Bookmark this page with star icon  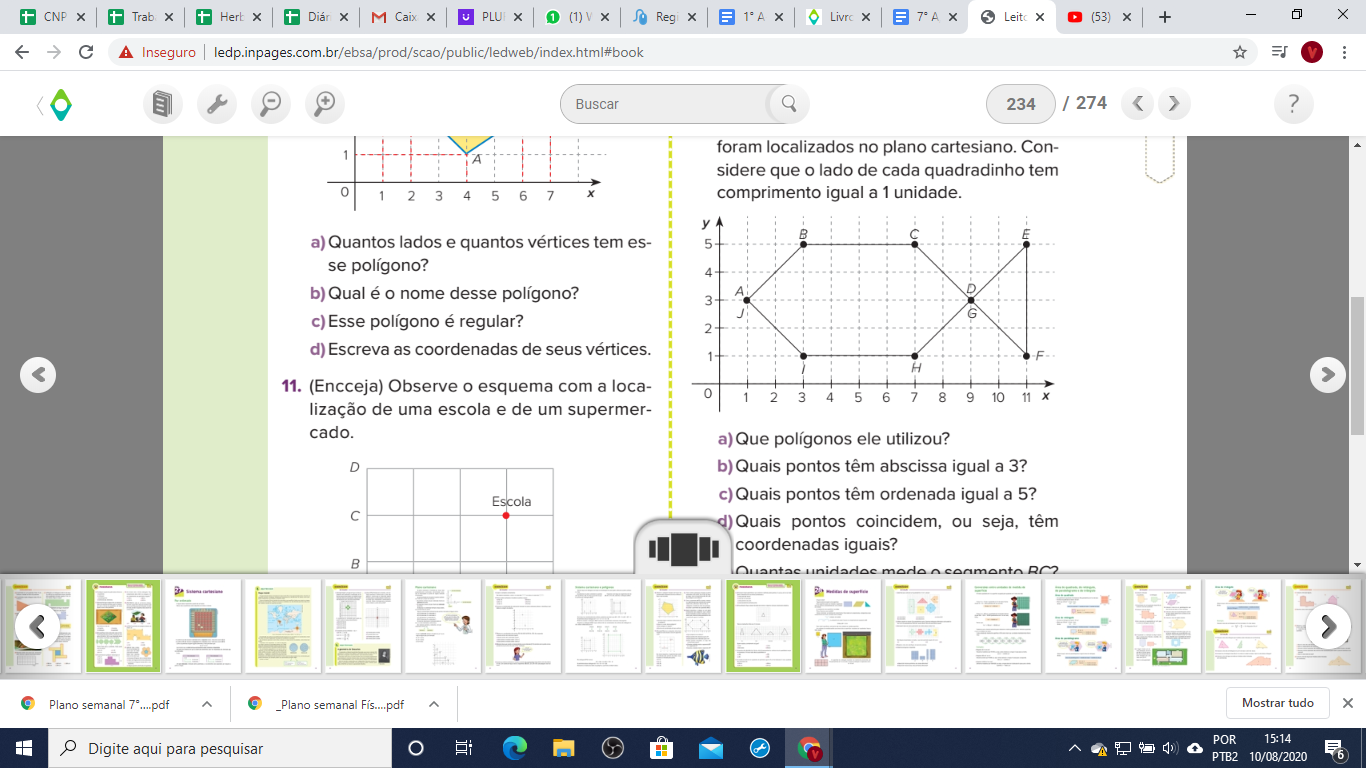[x=1240, y=52]
